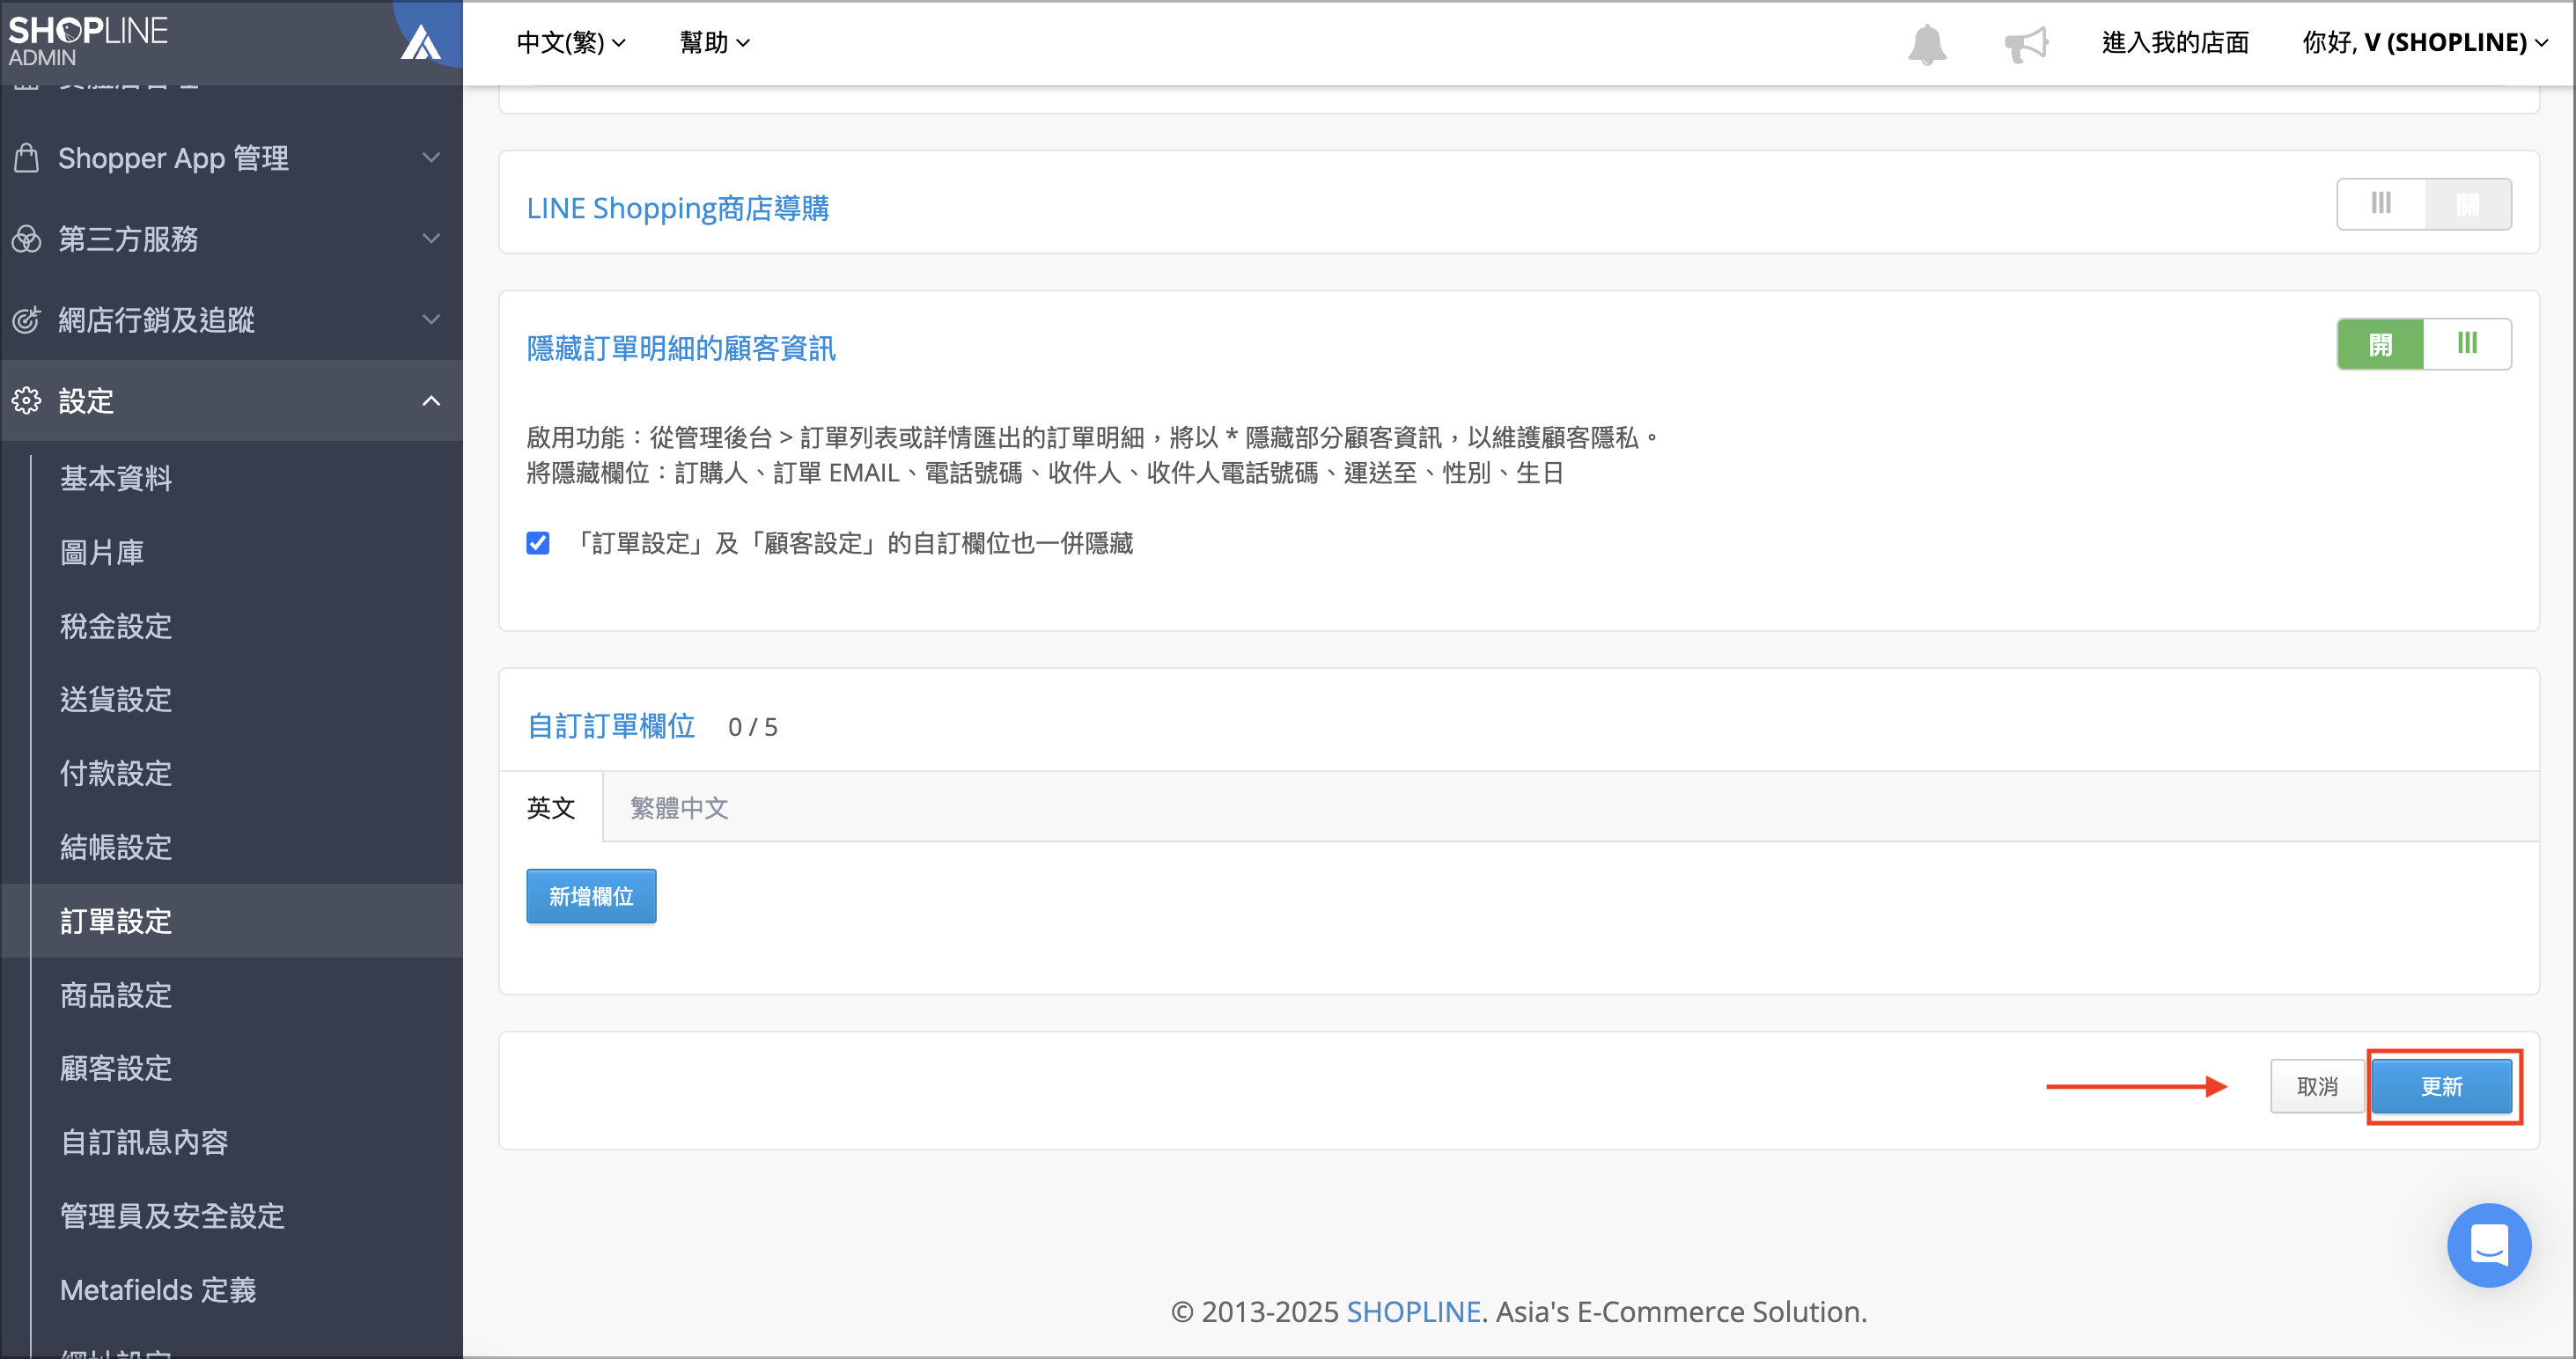Open 基本資料 in settings sidebar
Screen dimensions: 2576x1359
coord(116,478)
